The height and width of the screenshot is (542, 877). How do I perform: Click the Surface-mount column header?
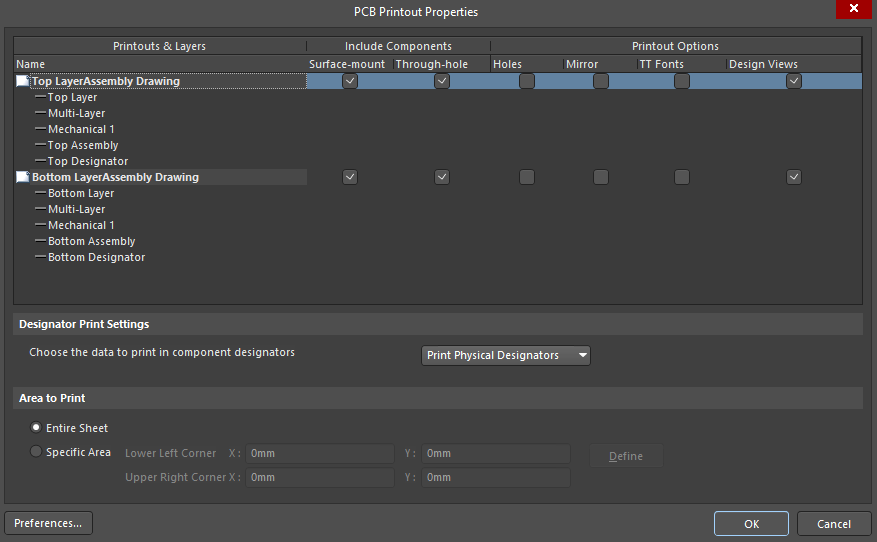[x=350, y=64]
